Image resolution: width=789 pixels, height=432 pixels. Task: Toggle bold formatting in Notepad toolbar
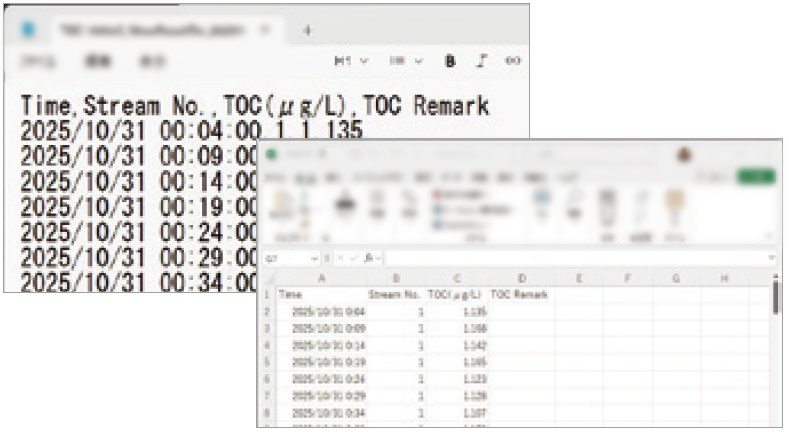[450, 61]
